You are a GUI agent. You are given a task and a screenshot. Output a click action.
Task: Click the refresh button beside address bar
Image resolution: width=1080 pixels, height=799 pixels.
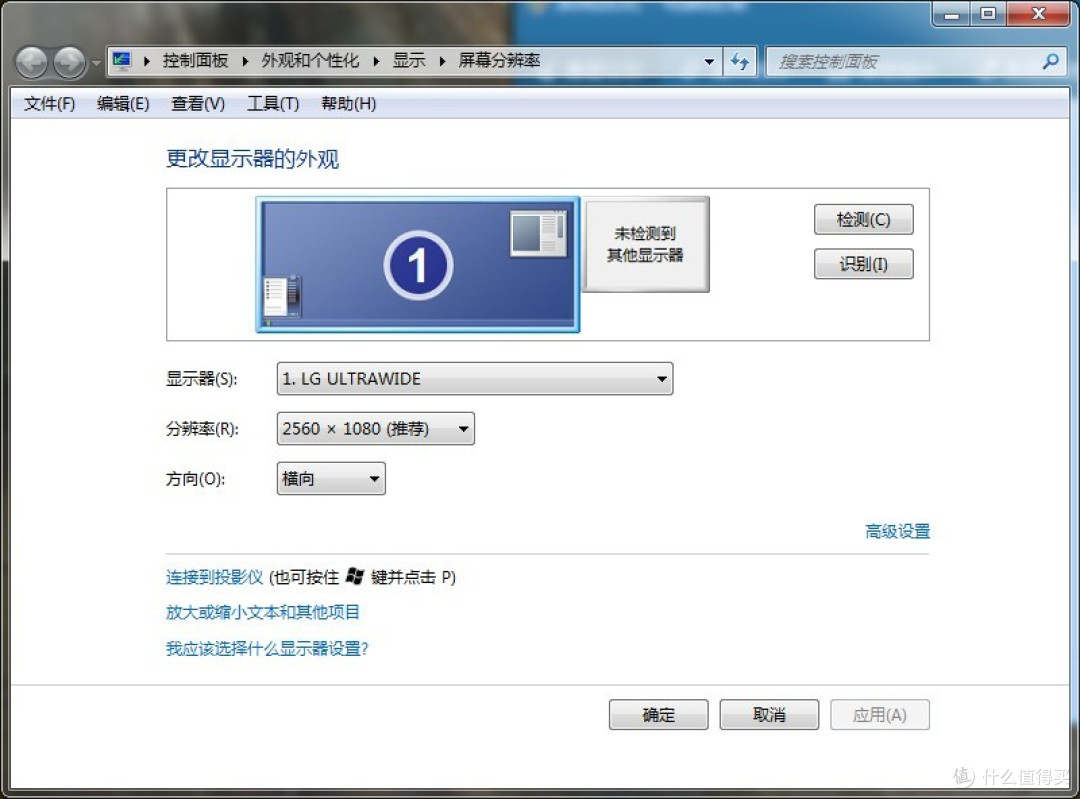[x=740, y=61]
